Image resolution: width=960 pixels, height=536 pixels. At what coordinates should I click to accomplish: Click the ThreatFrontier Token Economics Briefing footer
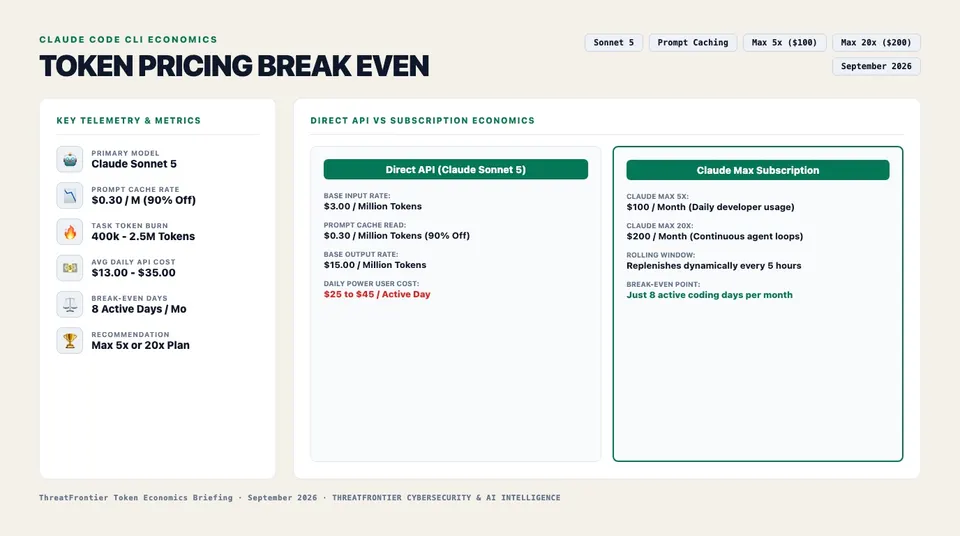click(x=136, y=498)
